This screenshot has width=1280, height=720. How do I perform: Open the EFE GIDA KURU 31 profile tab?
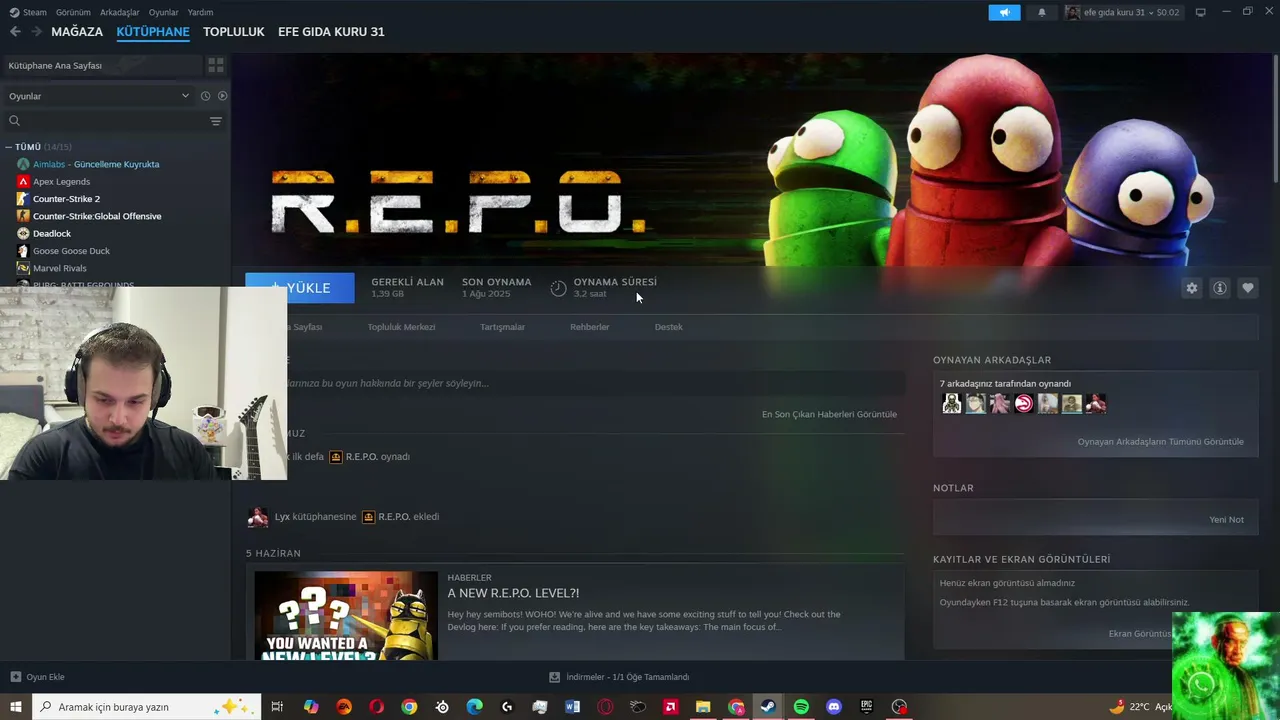(331, 32)
